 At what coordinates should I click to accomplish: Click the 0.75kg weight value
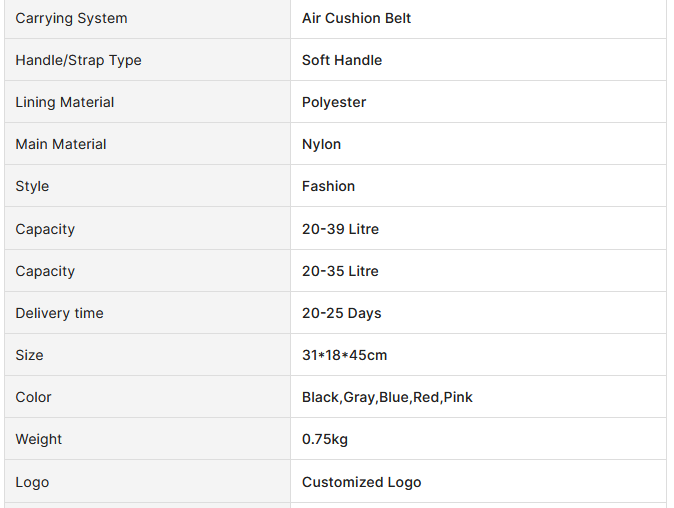click(325, 439)
